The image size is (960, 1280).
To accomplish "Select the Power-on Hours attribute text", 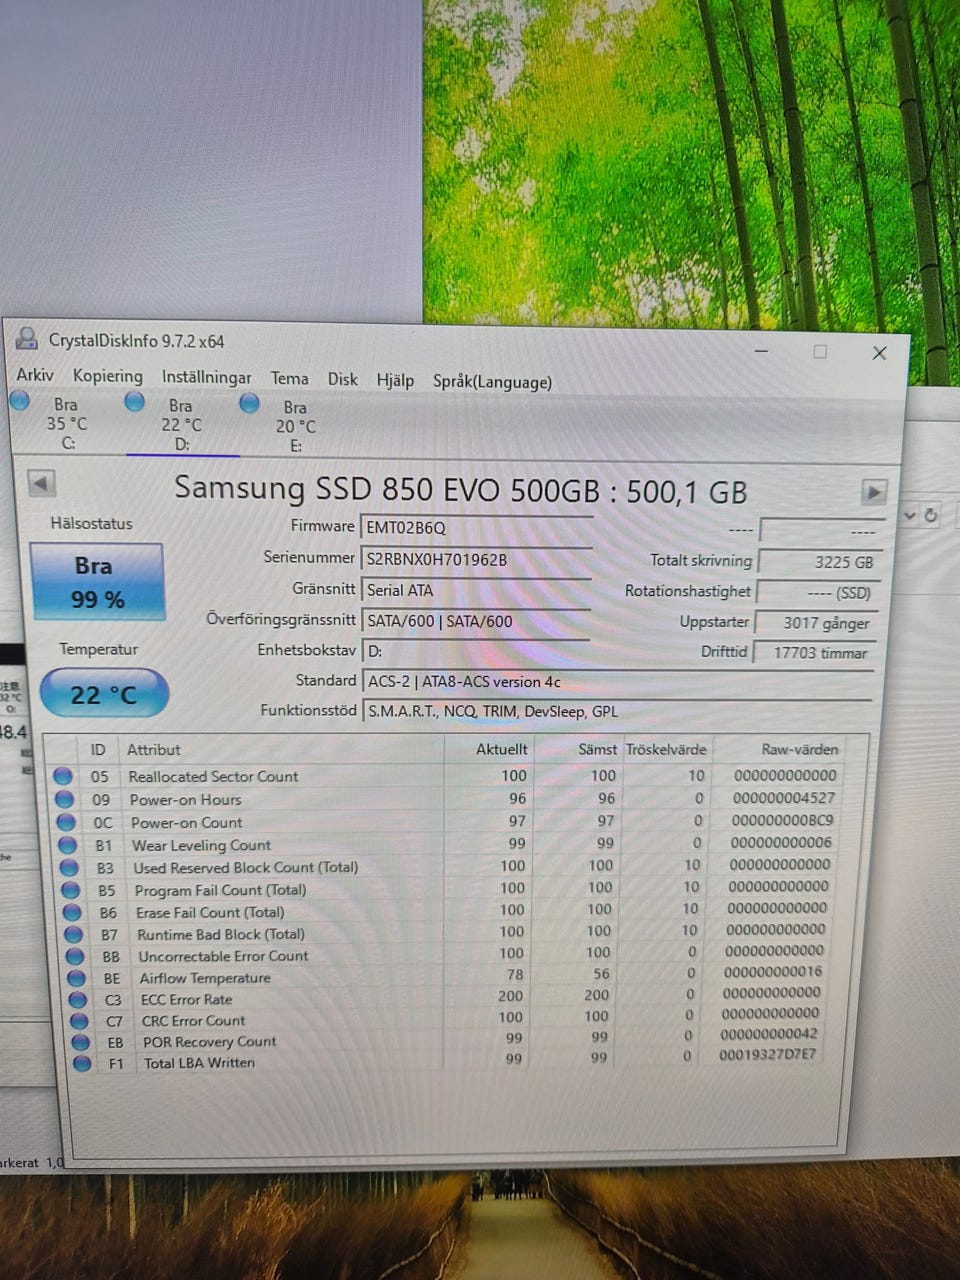I will pos(185,799).
